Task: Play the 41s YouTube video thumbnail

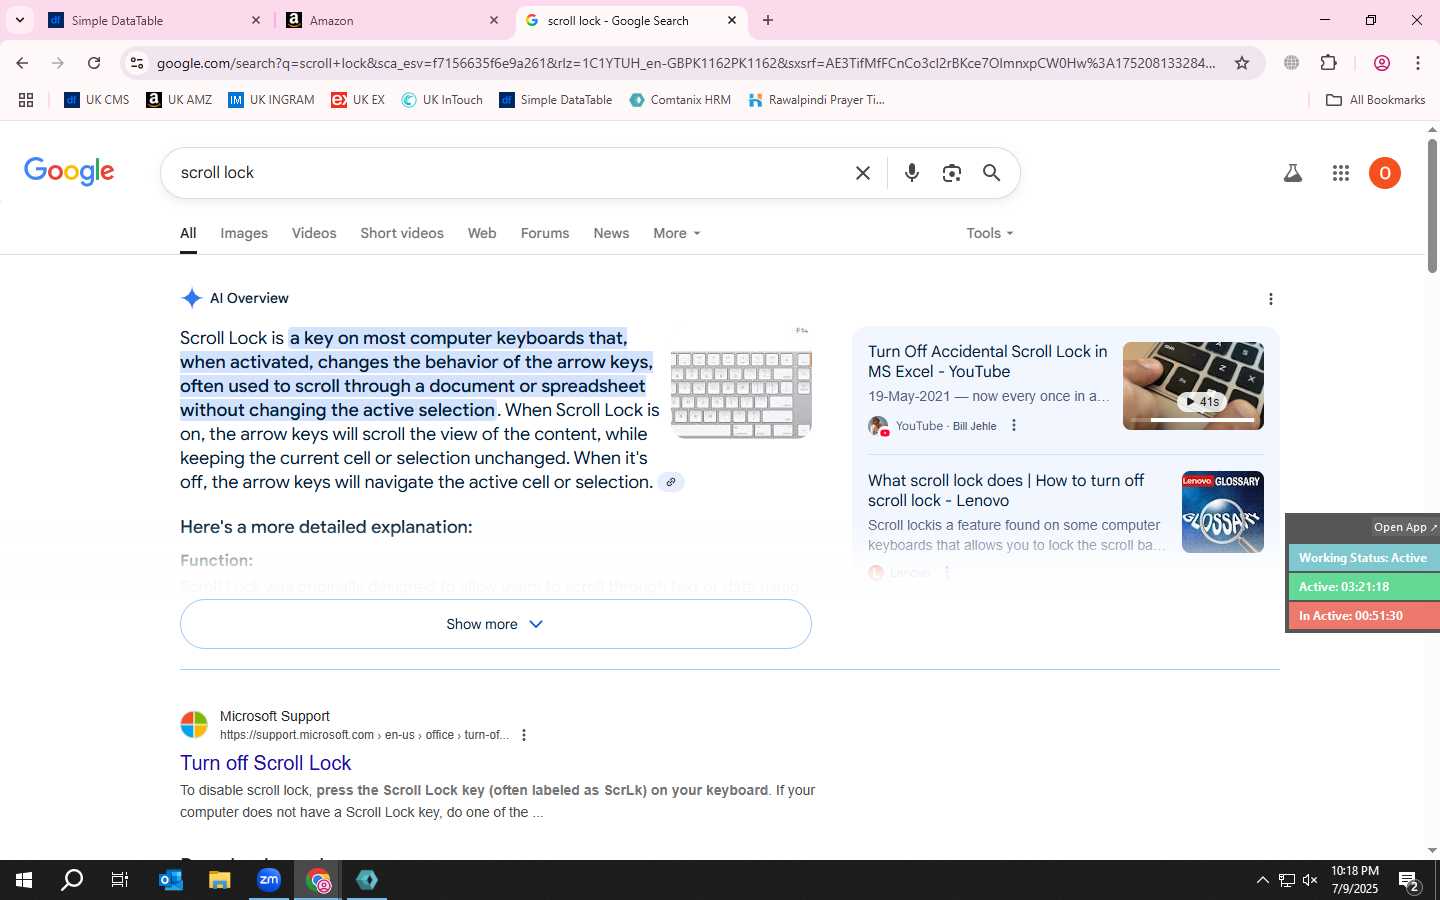Action: 1193,386
